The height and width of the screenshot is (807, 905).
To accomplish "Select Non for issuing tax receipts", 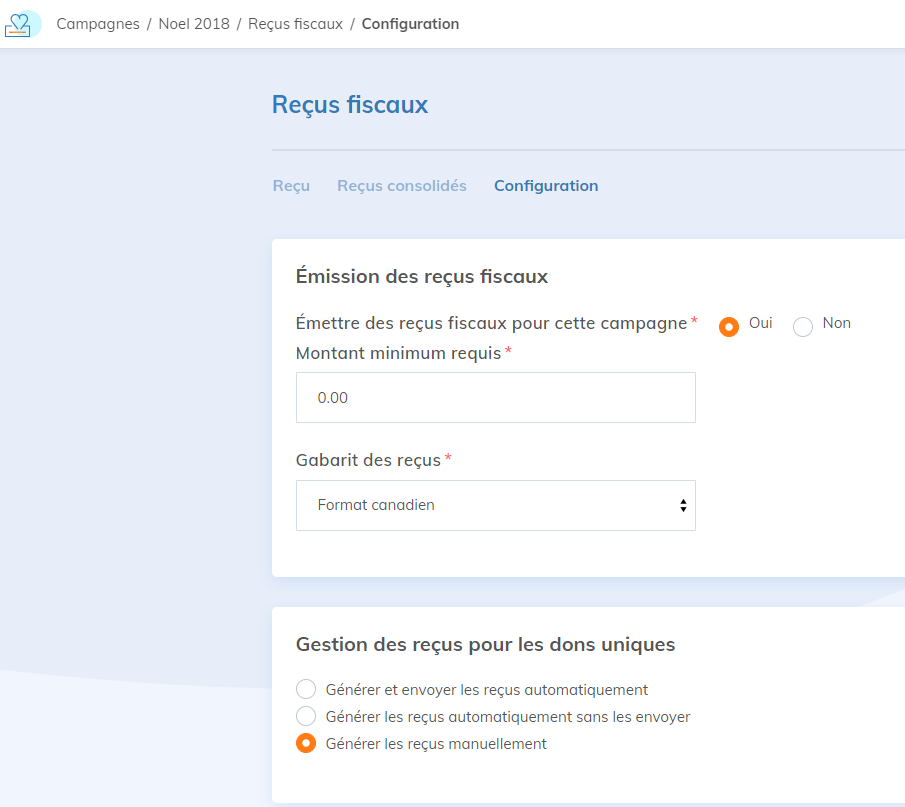I will click(x=803, y=327).
